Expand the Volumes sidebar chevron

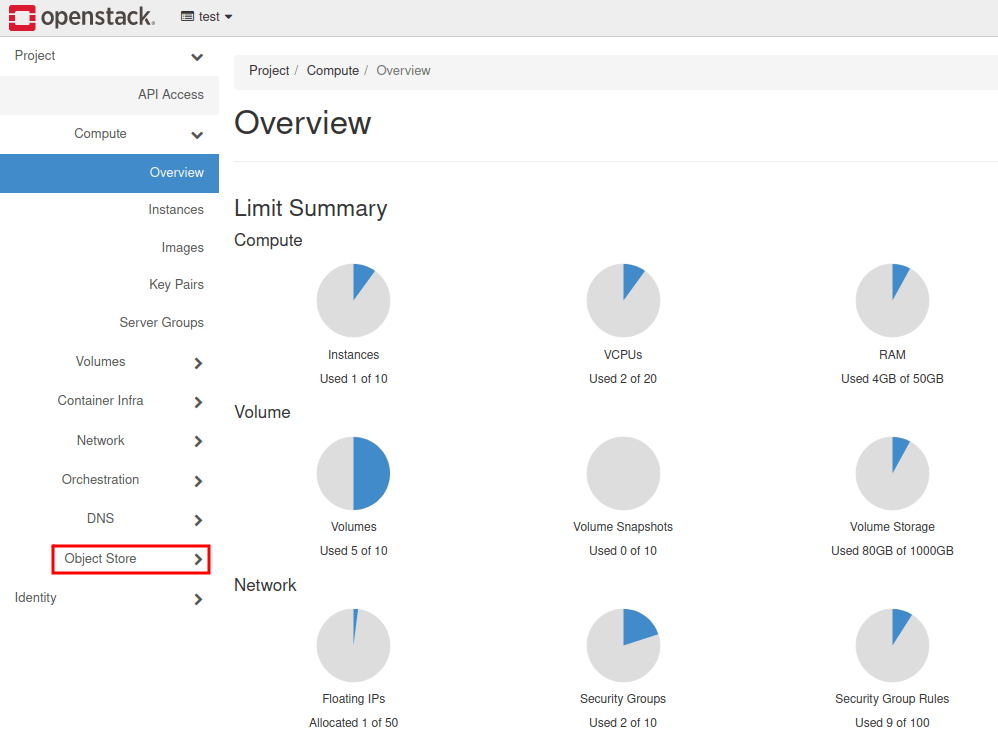pyautogui.click(x=198, y=363)
